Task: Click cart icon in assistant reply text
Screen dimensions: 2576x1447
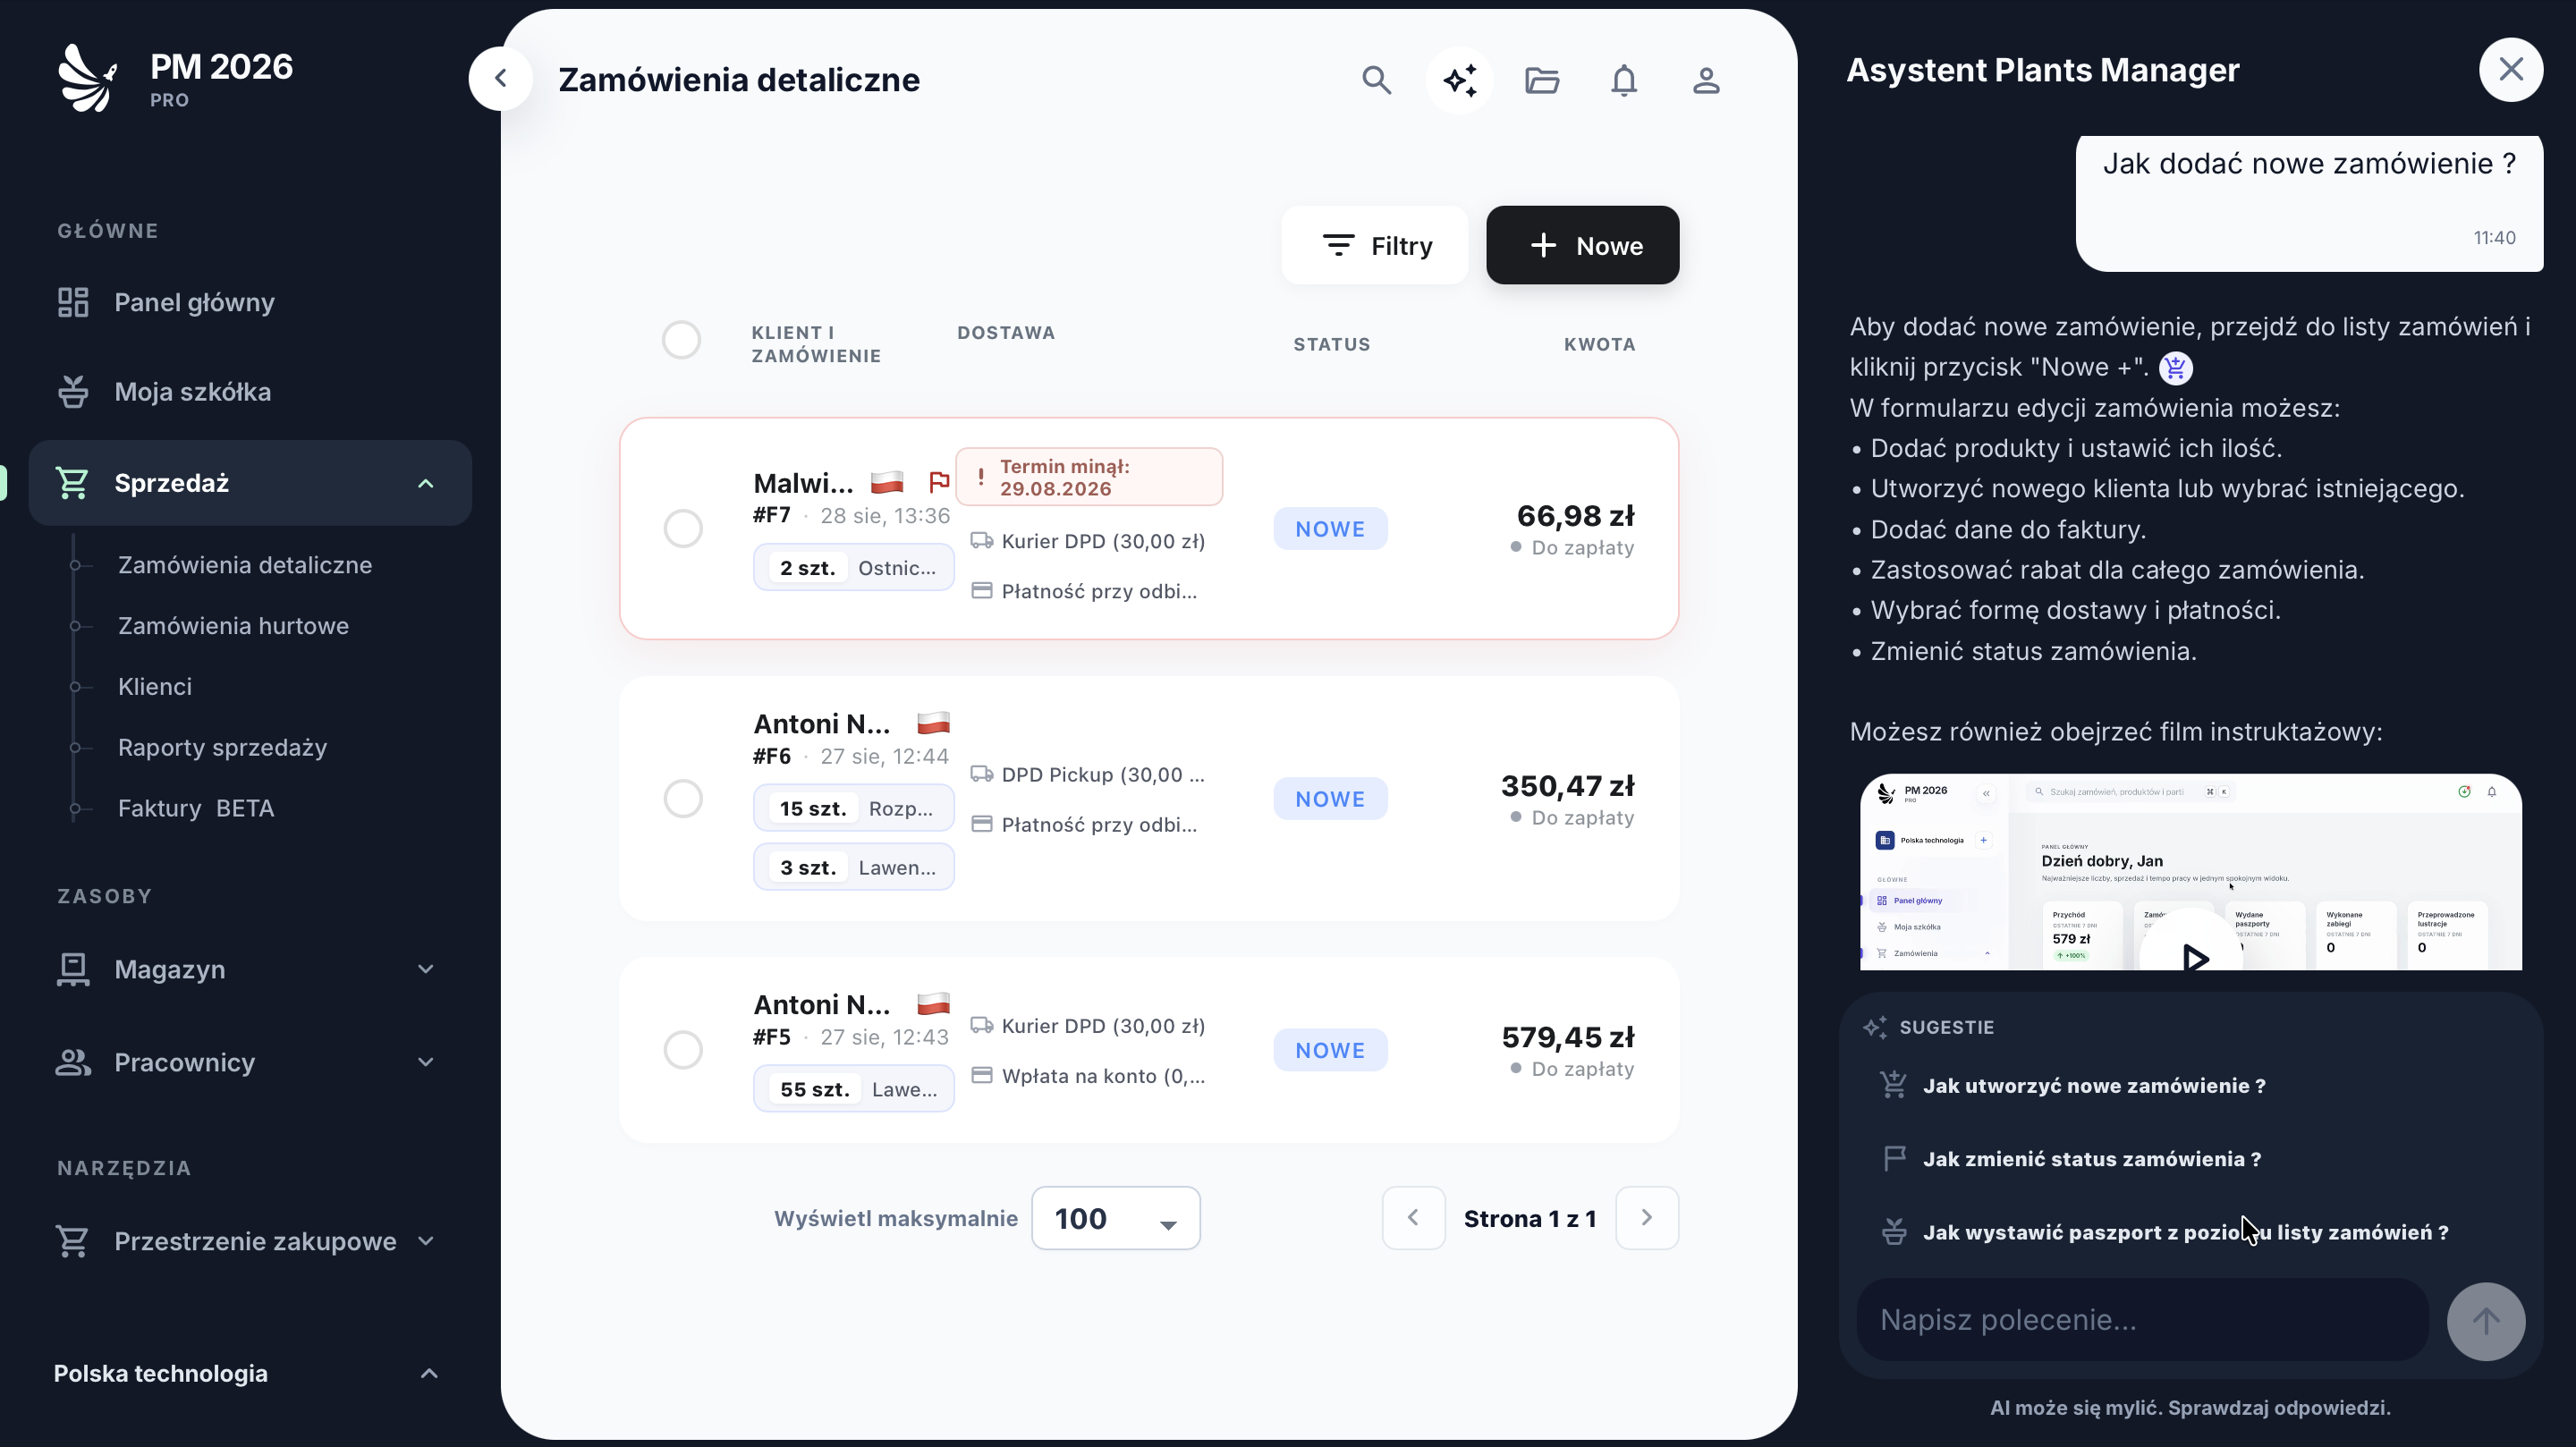Action: click(x=2175, y=368)
